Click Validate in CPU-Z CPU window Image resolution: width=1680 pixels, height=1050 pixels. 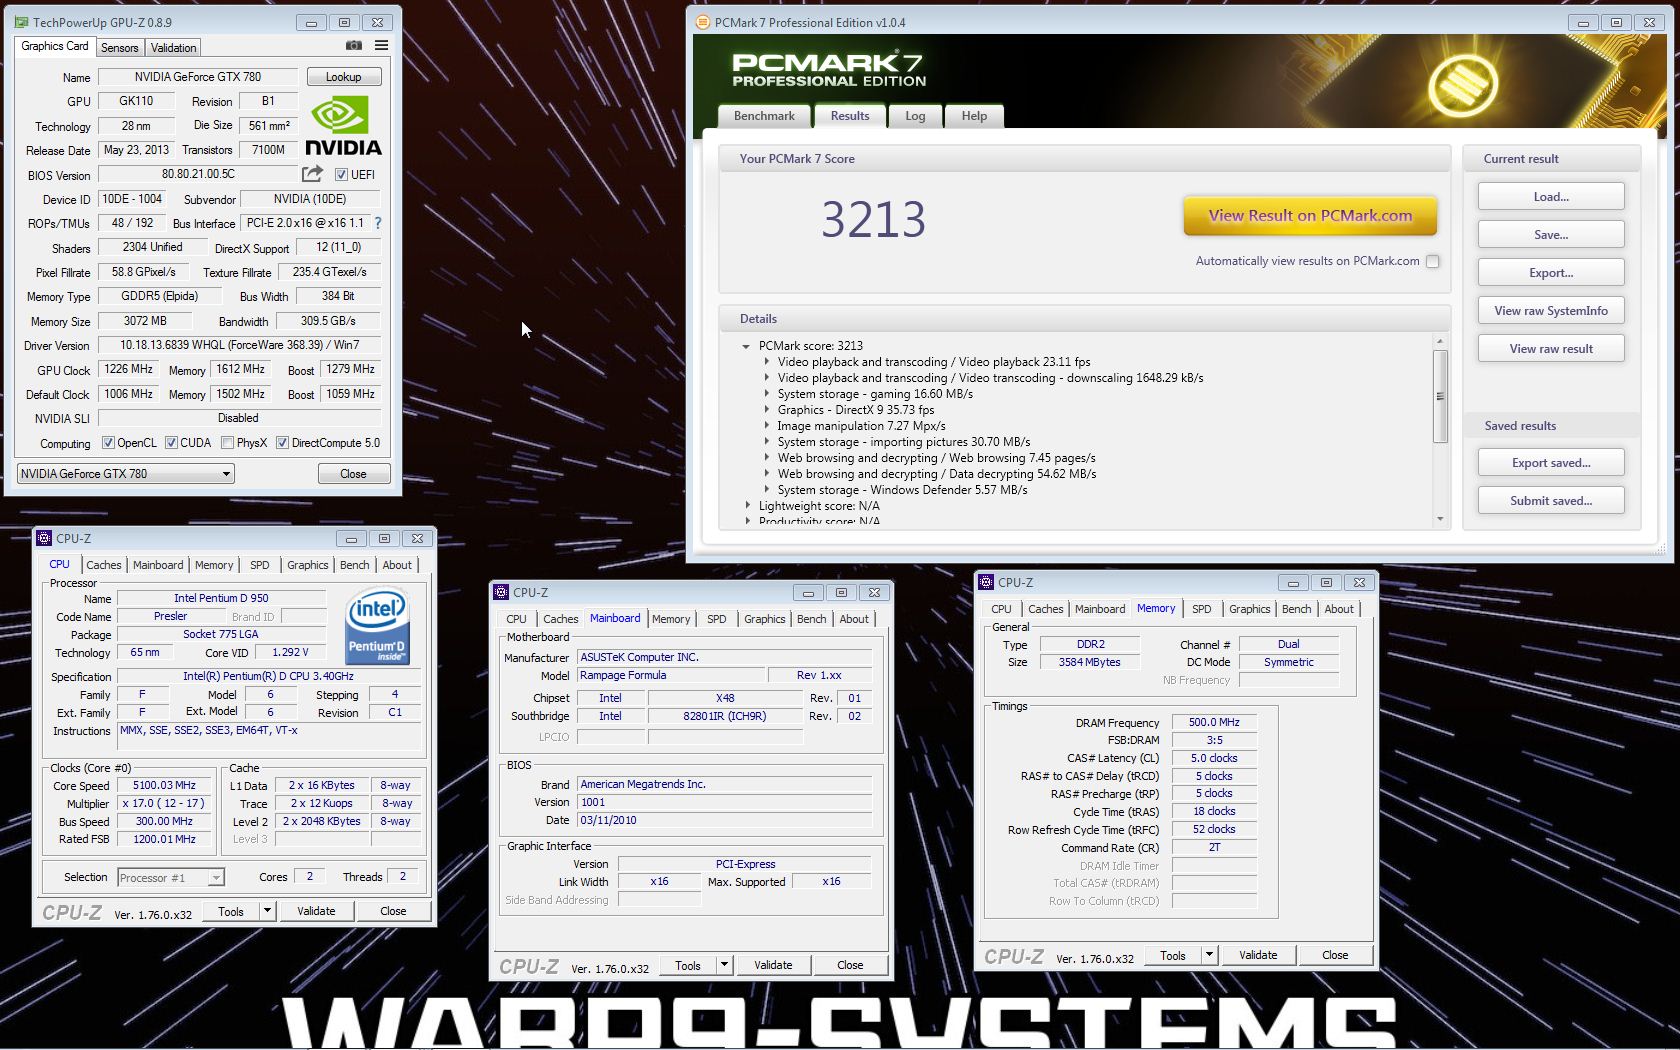click(316, 911)
